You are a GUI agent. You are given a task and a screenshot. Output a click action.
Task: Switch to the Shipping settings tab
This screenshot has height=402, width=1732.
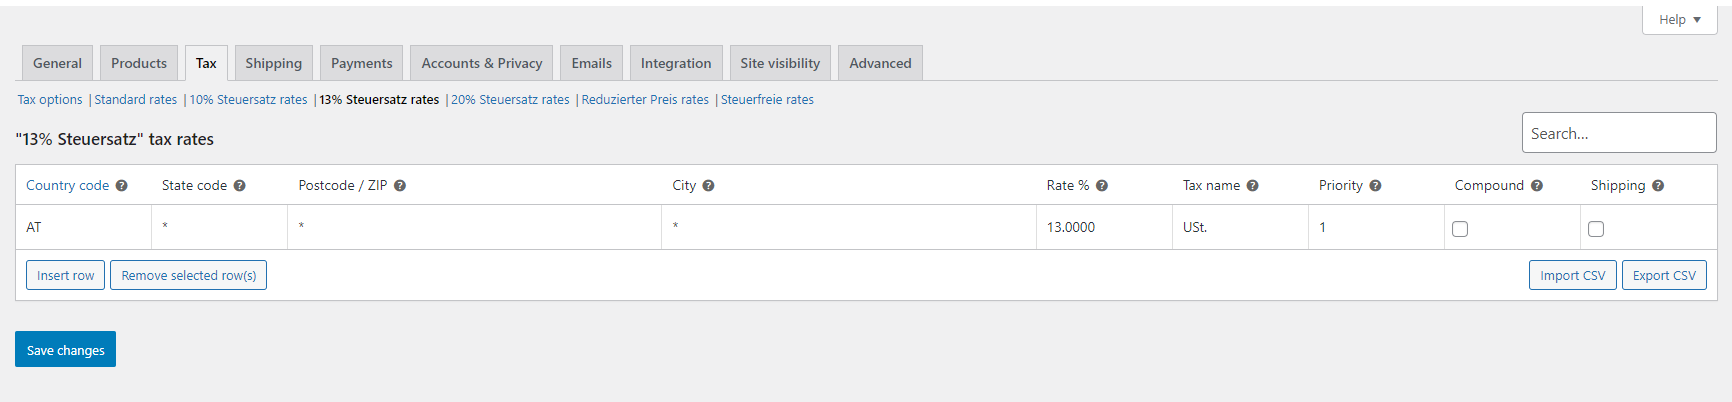pyautogui.click(x=273, y=63)
